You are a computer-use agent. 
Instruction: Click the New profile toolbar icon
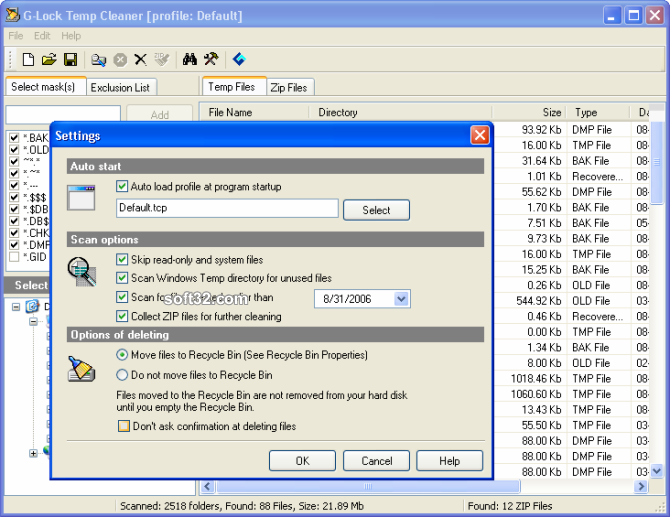(x=28, y=60)
